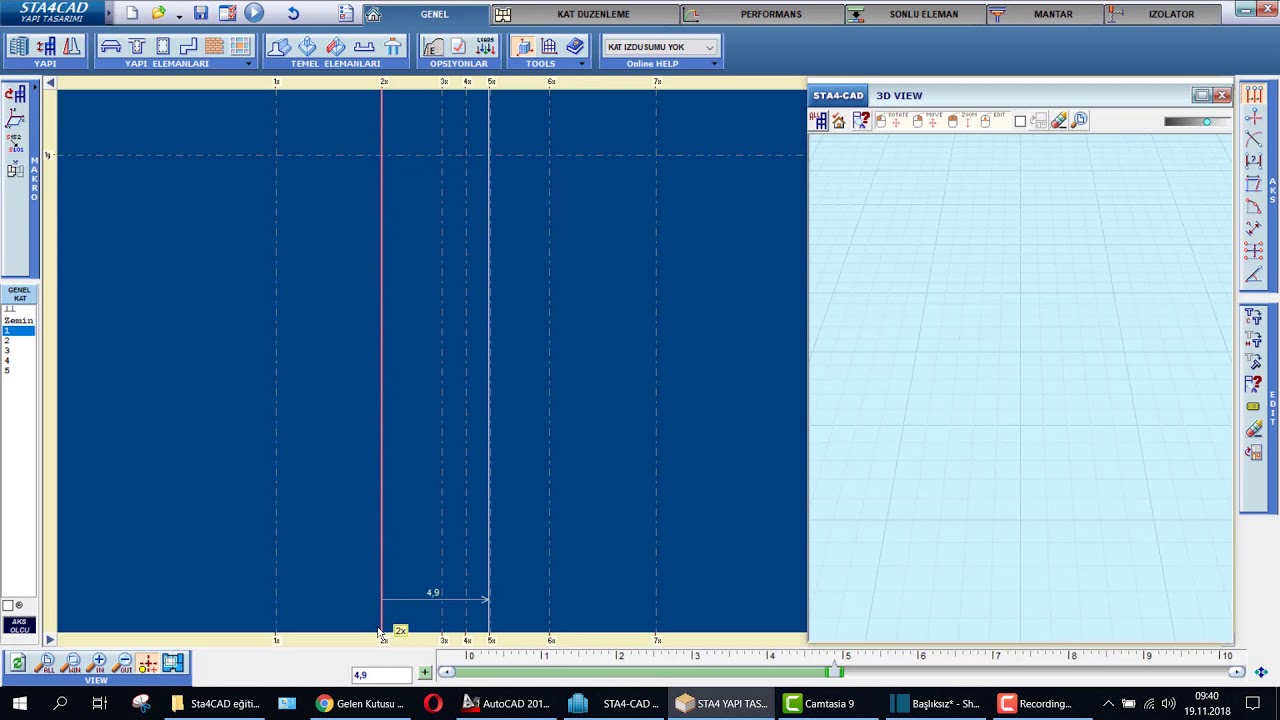Click the green horizontal scale slider thumb
1280x720 pixels.
(835, 673)
